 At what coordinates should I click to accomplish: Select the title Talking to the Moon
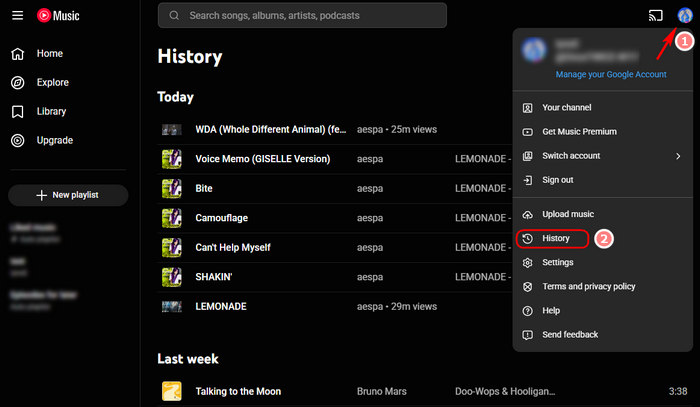(x=238, y=391)
